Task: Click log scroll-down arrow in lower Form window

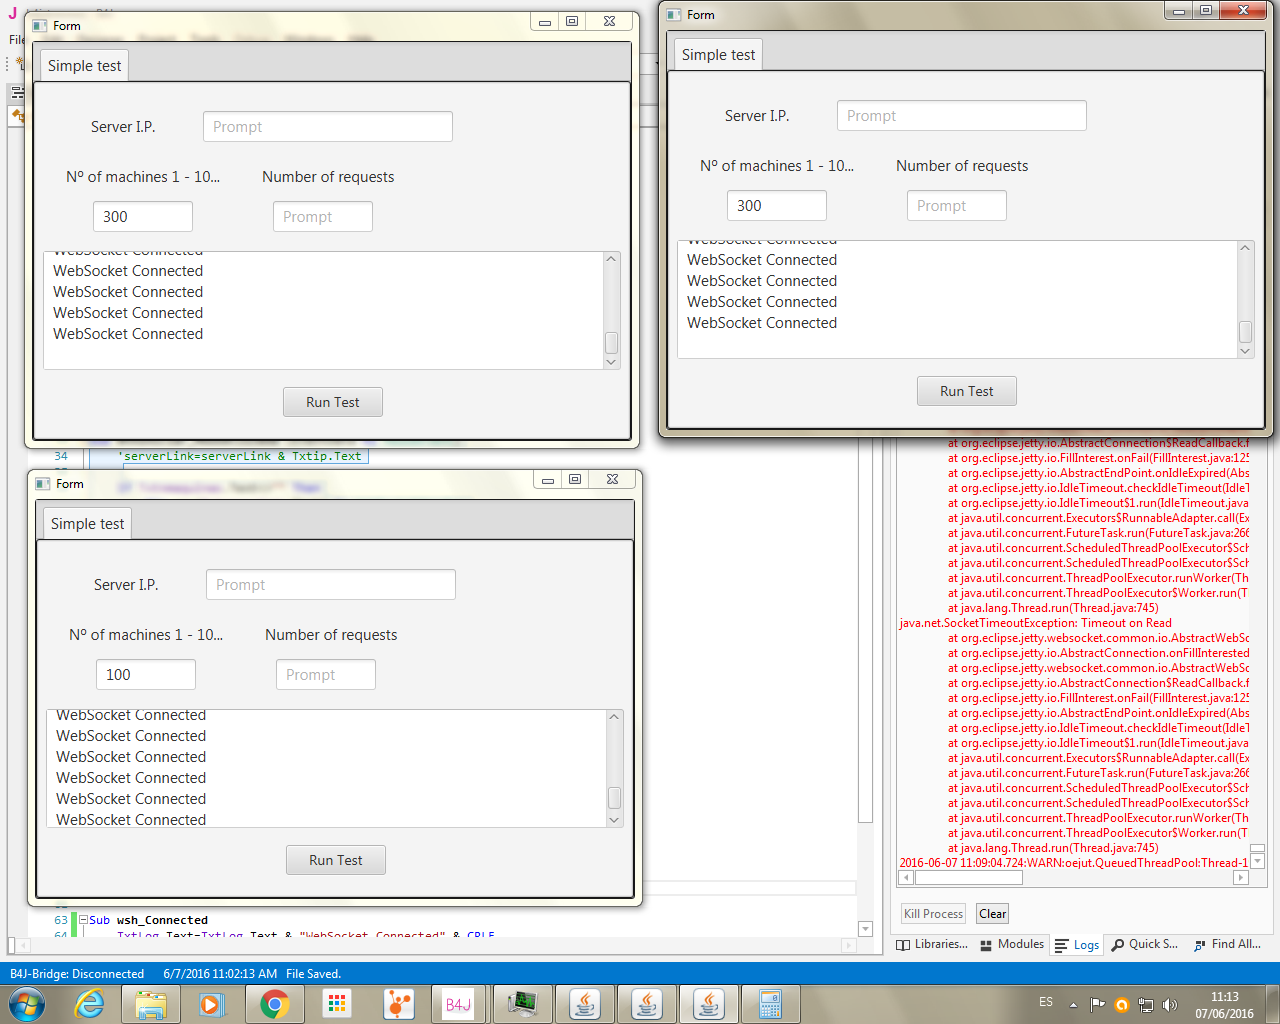Action: pos(614,820)
